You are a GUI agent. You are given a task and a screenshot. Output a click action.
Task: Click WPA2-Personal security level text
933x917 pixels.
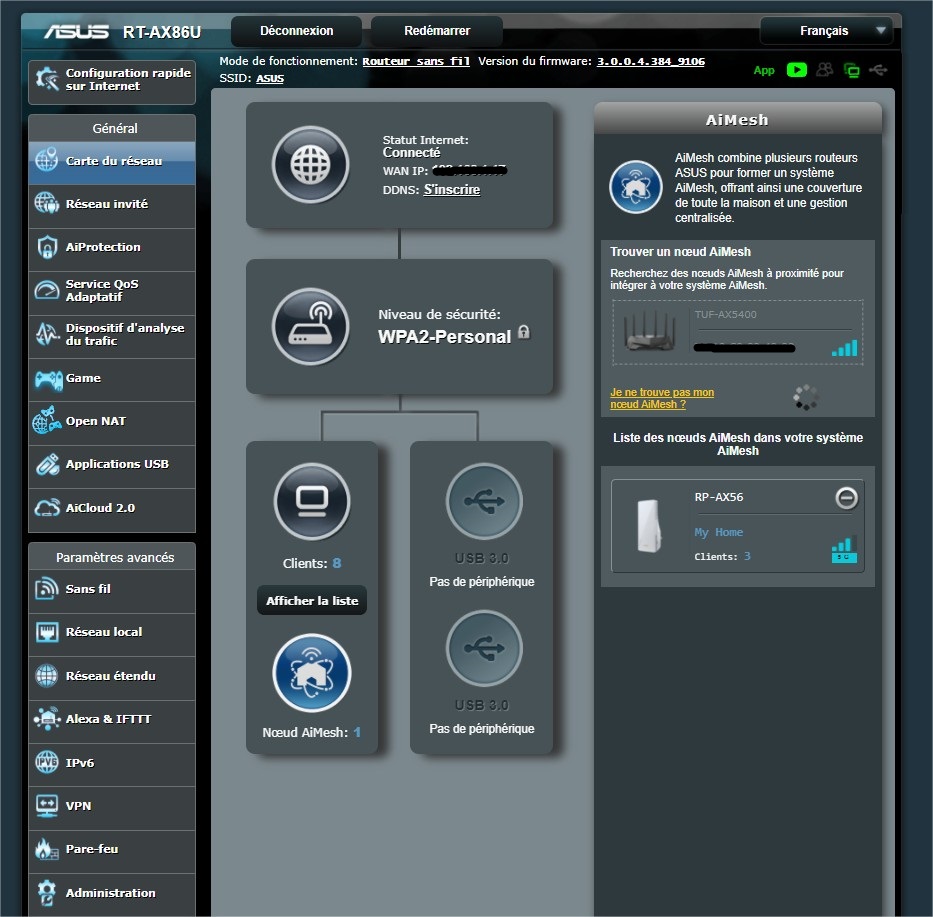point(444,337)
